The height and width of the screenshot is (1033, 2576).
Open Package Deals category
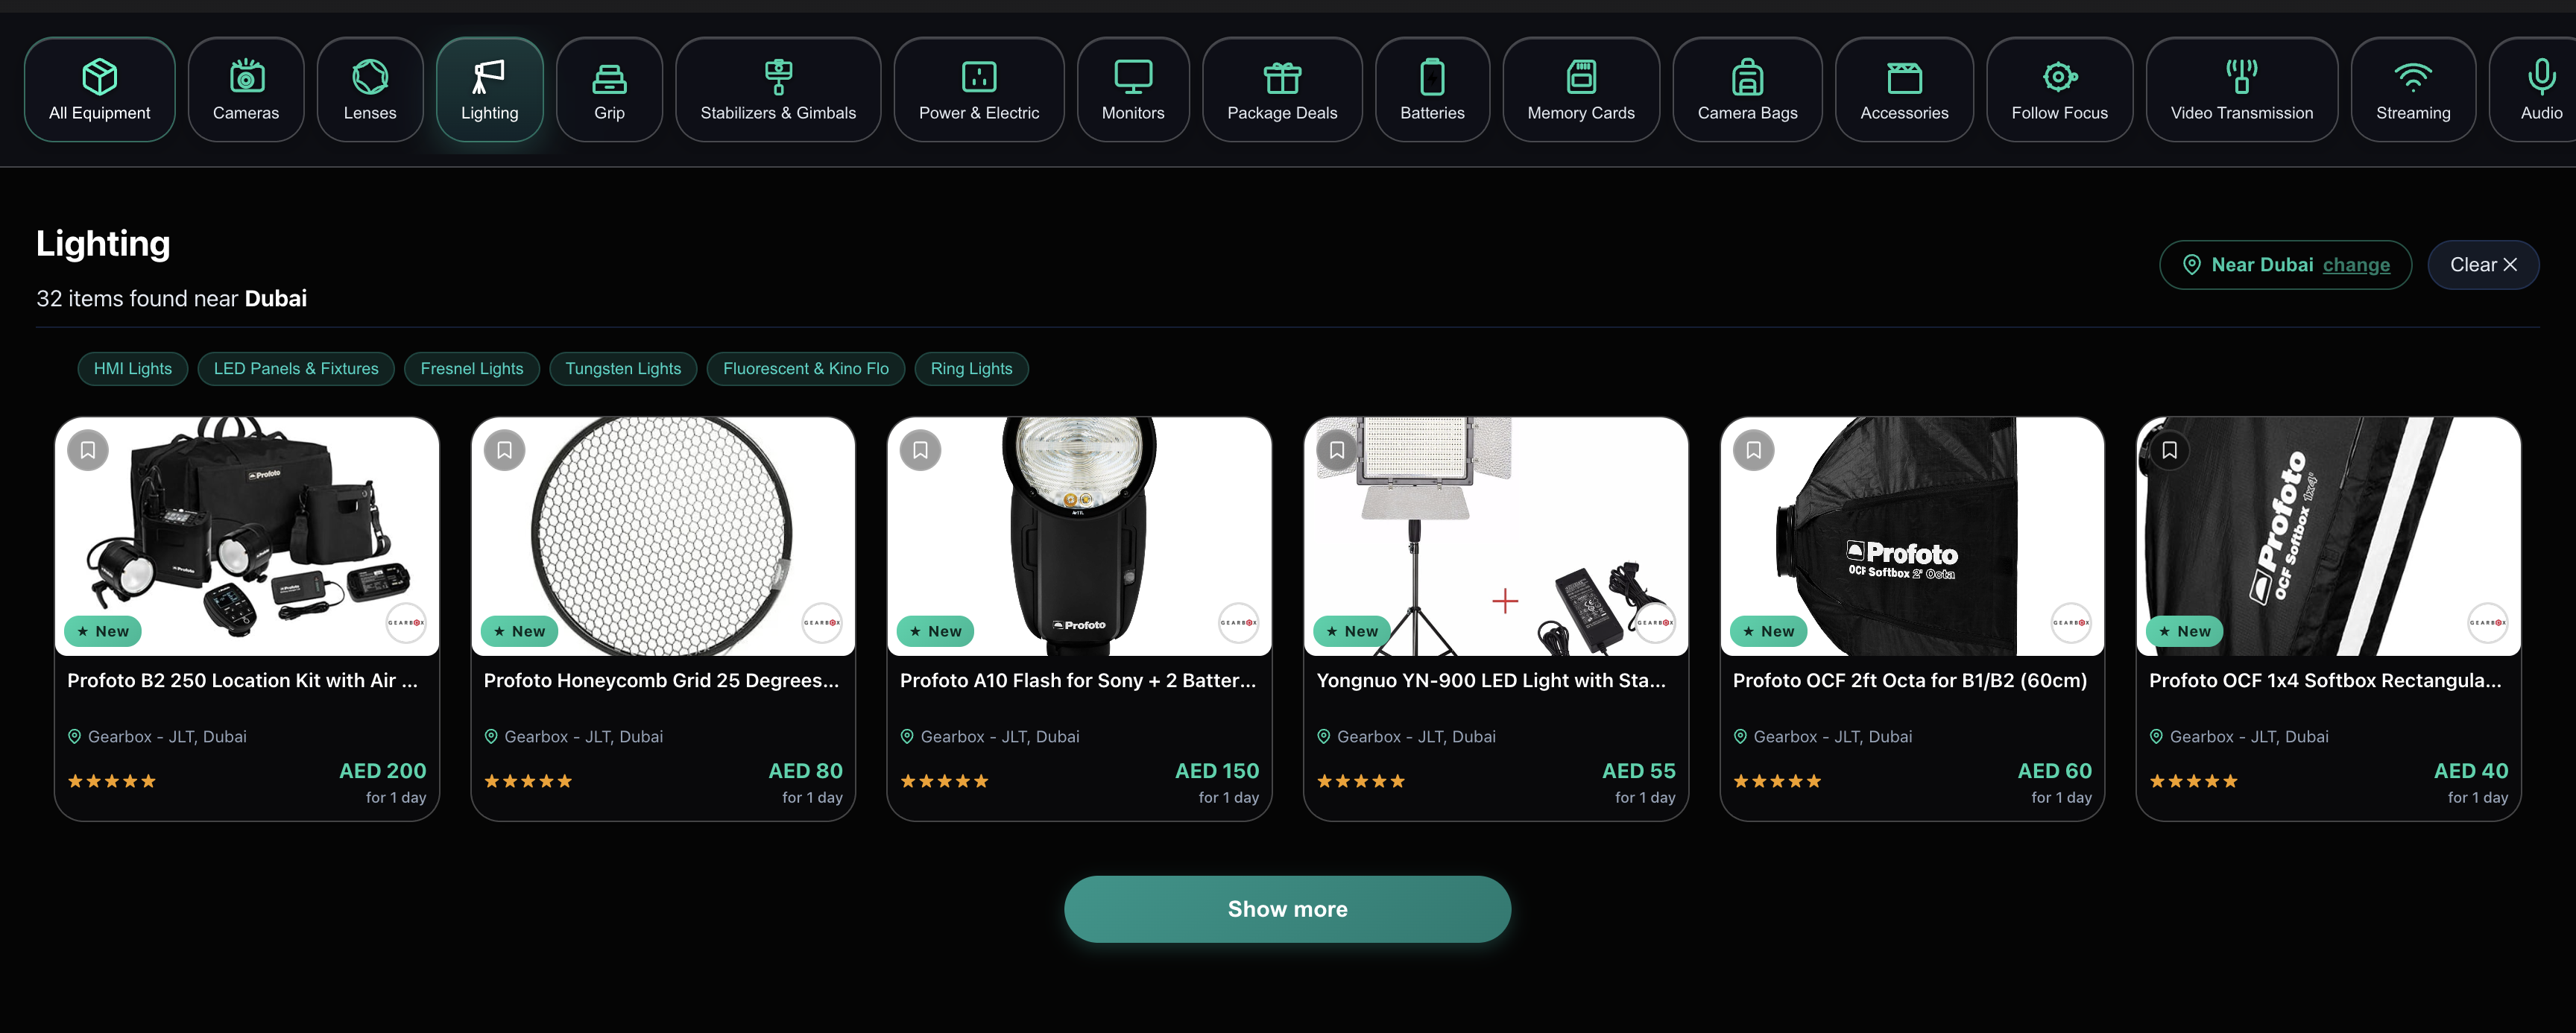(1282, 90)
